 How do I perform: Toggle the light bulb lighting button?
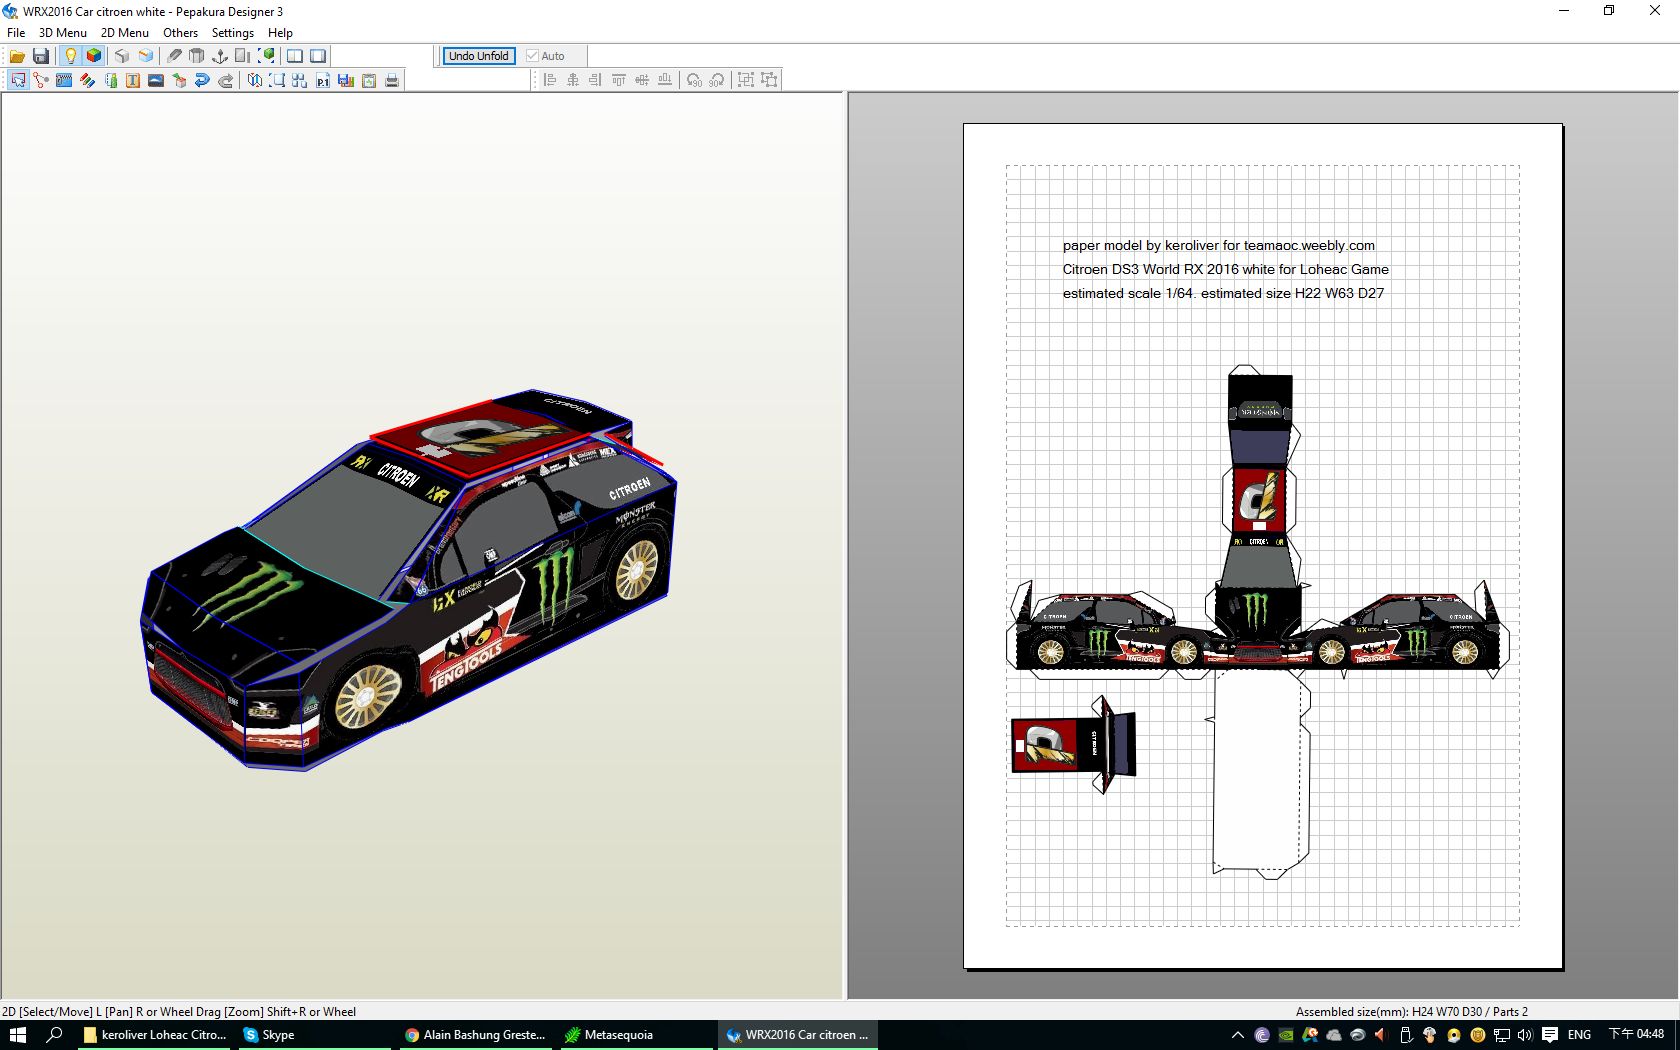(x=70, y=56)
